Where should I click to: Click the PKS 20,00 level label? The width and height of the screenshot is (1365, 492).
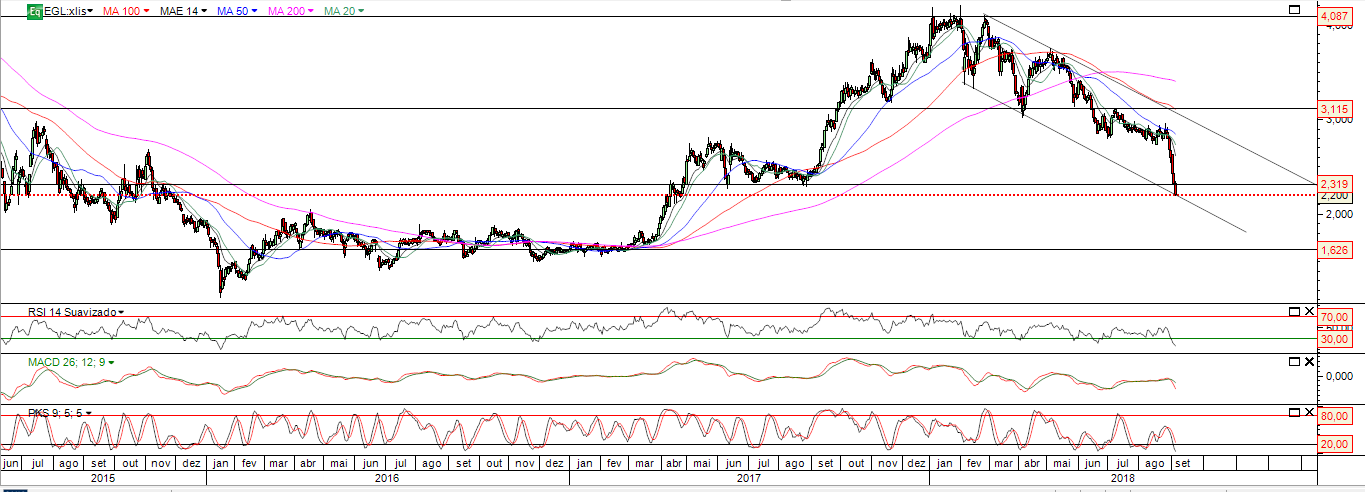pyautogui.click(x=1335, y=445)
